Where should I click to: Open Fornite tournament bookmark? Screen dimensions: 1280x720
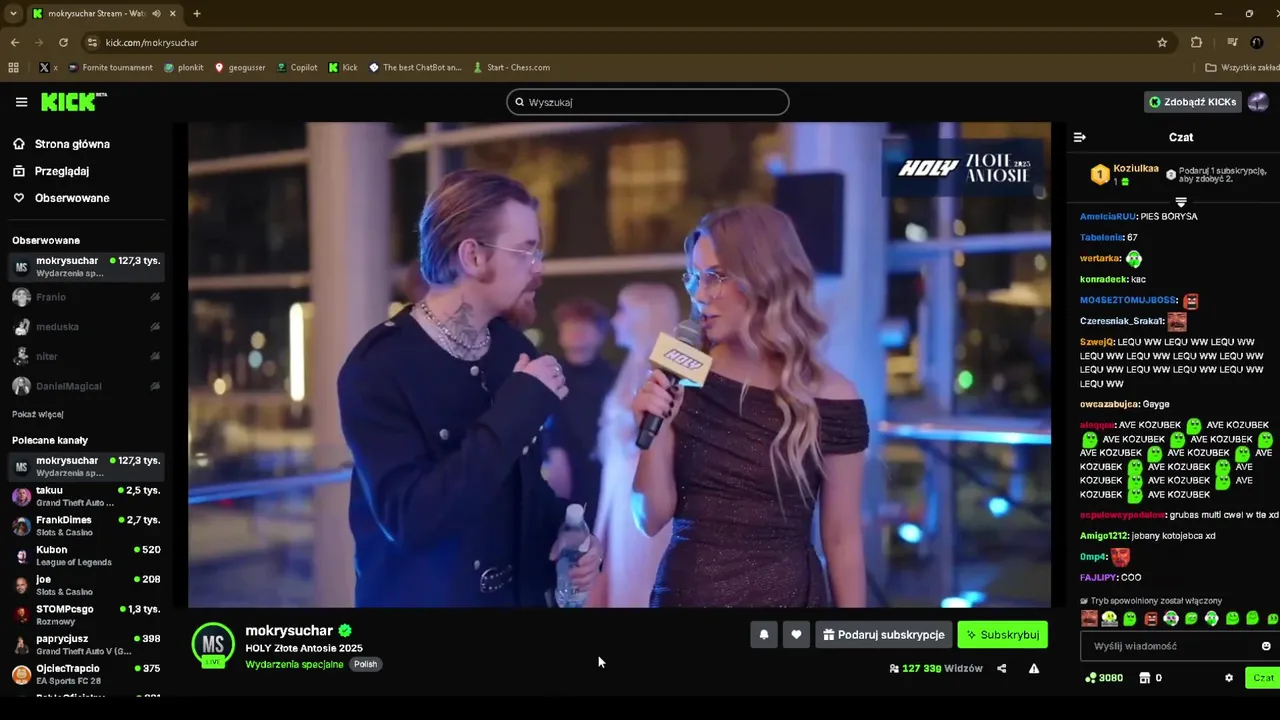click(110, 68)
